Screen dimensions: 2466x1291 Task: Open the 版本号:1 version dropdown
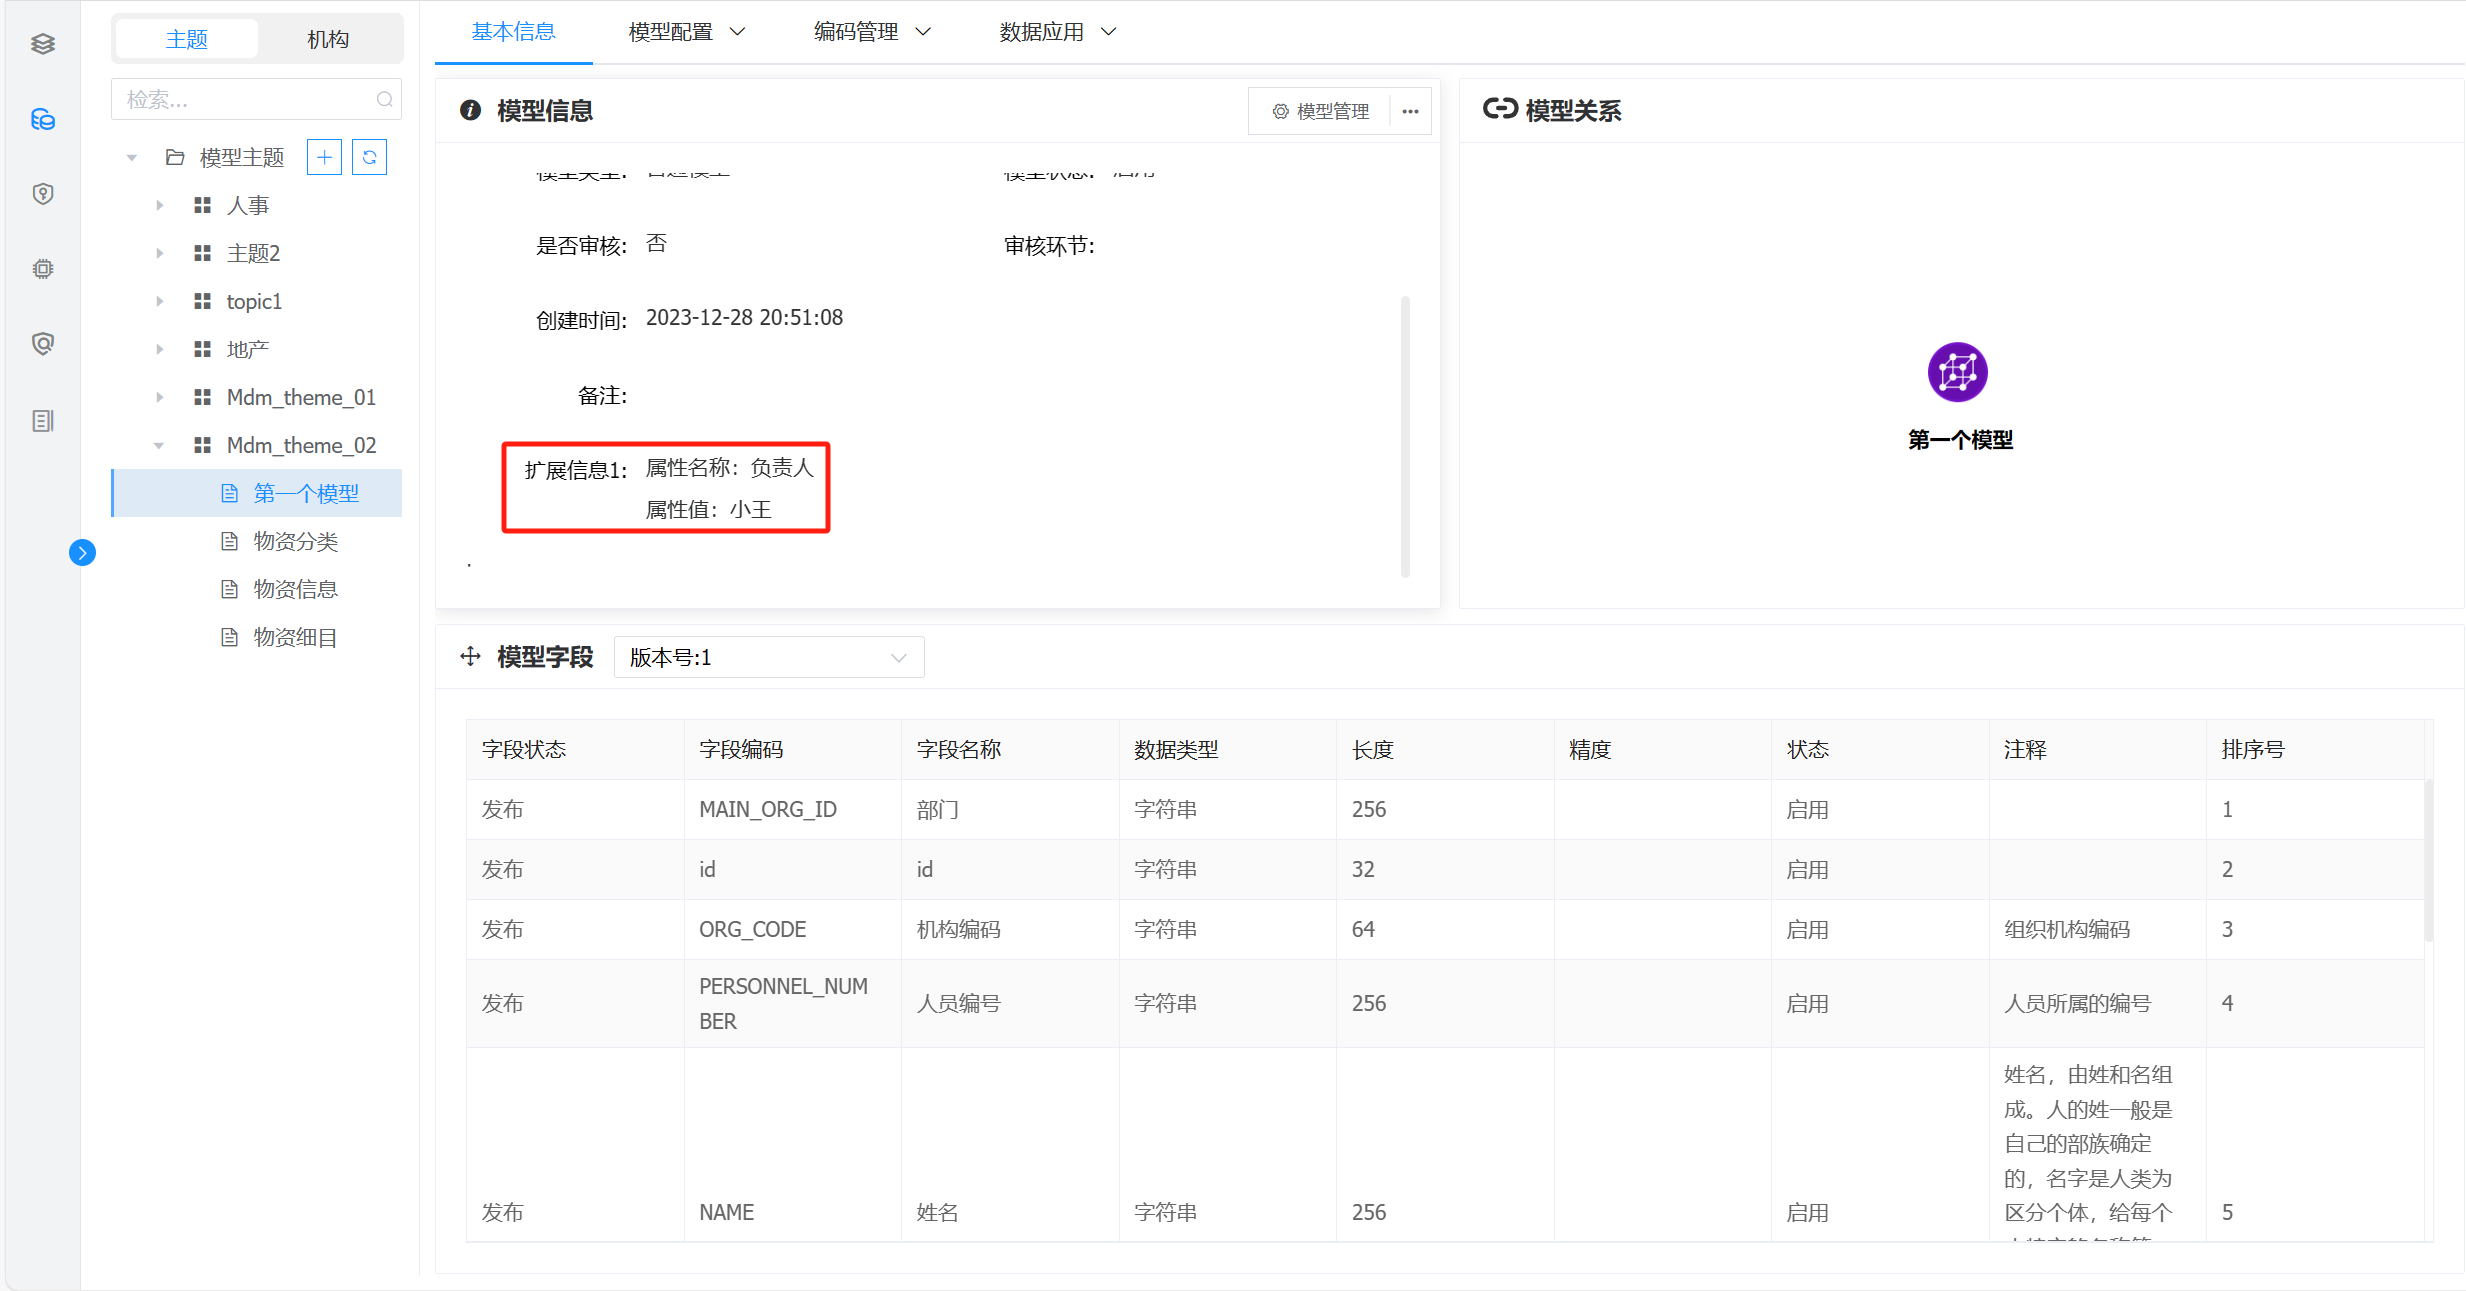(x=768, y=657)
